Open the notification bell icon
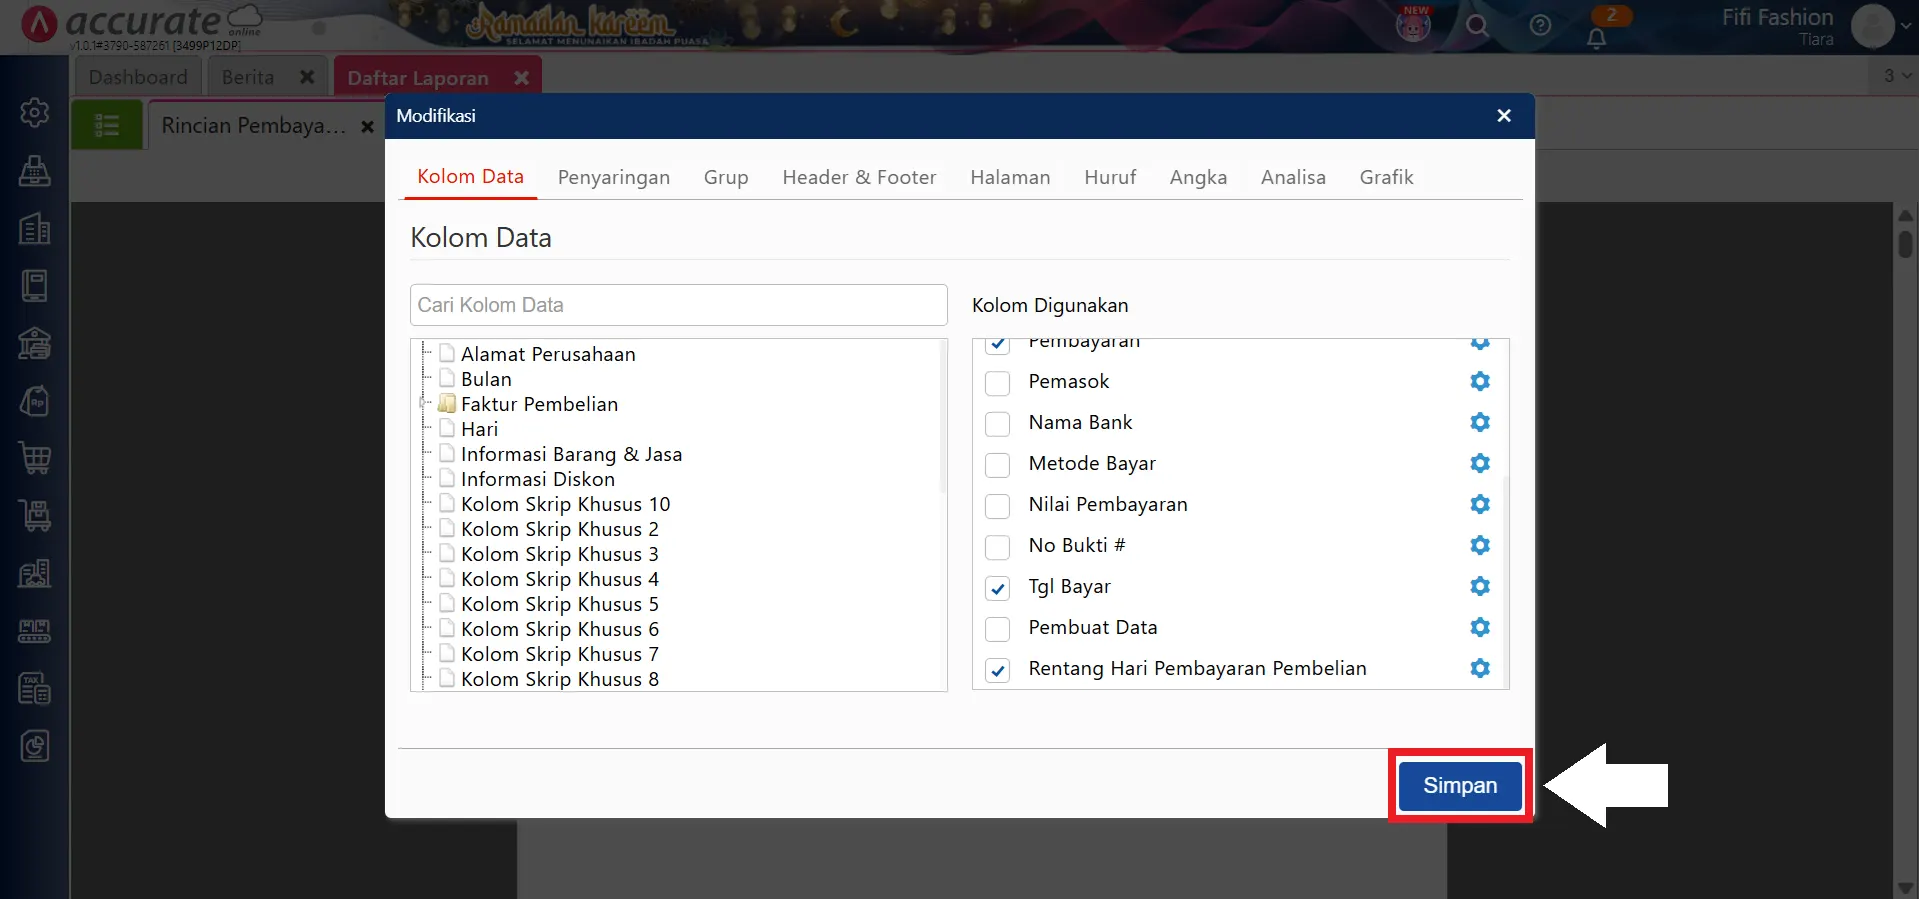Image resolution: width=1919 pixels, height=899 pixels. point(1597,38)
